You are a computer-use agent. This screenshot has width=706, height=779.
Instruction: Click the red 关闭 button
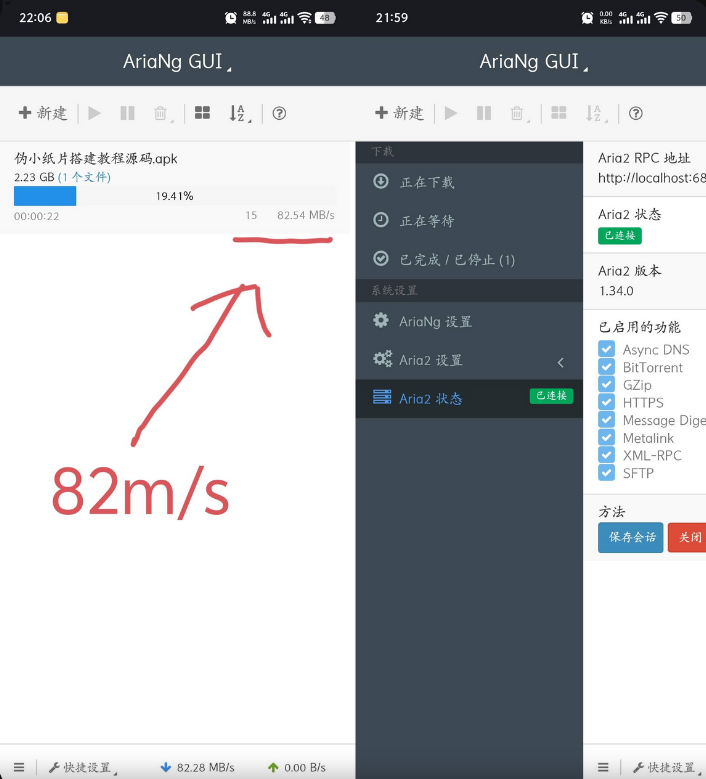[x=687, y=538]
